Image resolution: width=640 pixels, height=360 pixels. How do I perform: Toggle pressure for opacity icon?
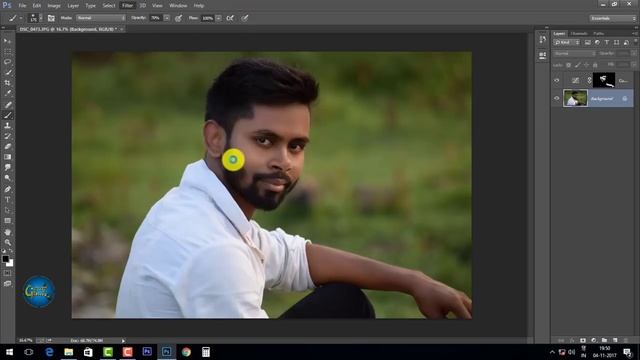click(178, 18)
